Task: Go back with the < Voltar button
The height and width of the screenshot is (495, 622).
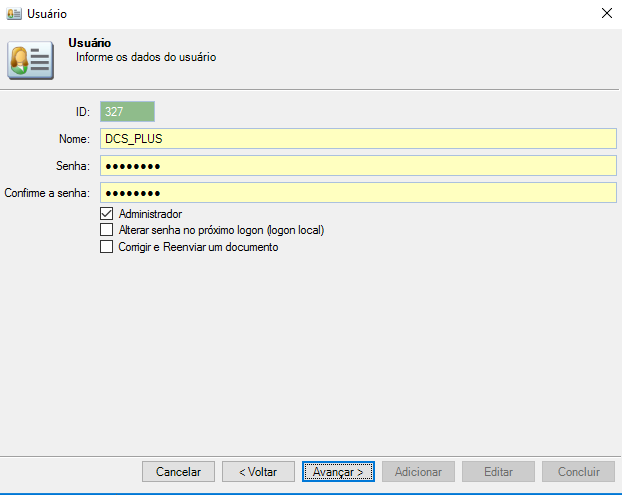Action: (x=258, y=471)
